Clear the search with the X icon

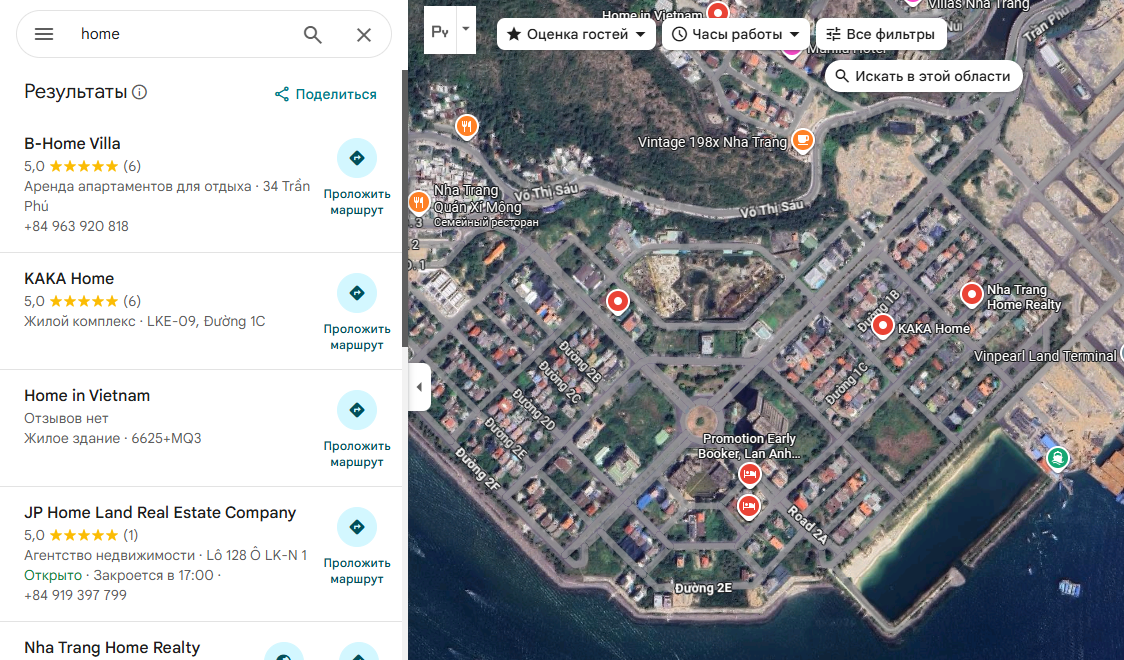(364, 34)
